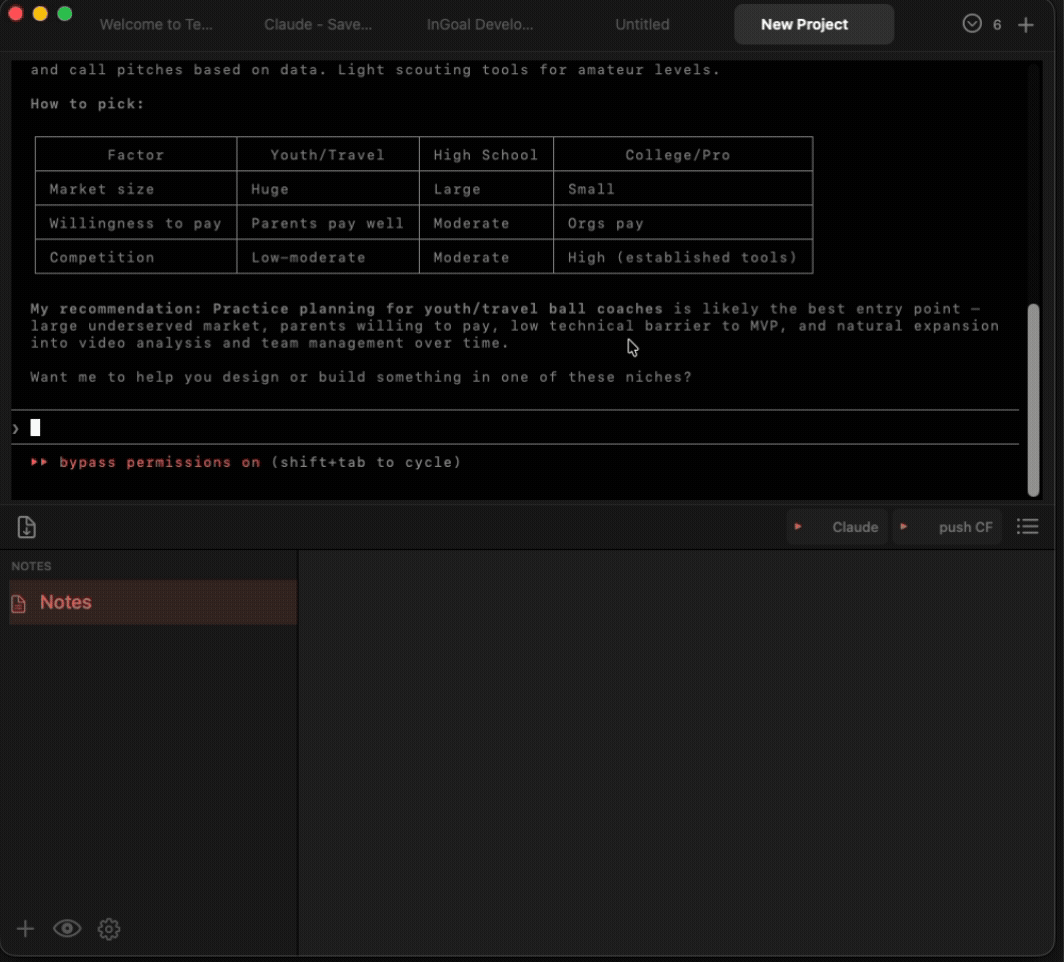Click the High School column header

(485, 155)
